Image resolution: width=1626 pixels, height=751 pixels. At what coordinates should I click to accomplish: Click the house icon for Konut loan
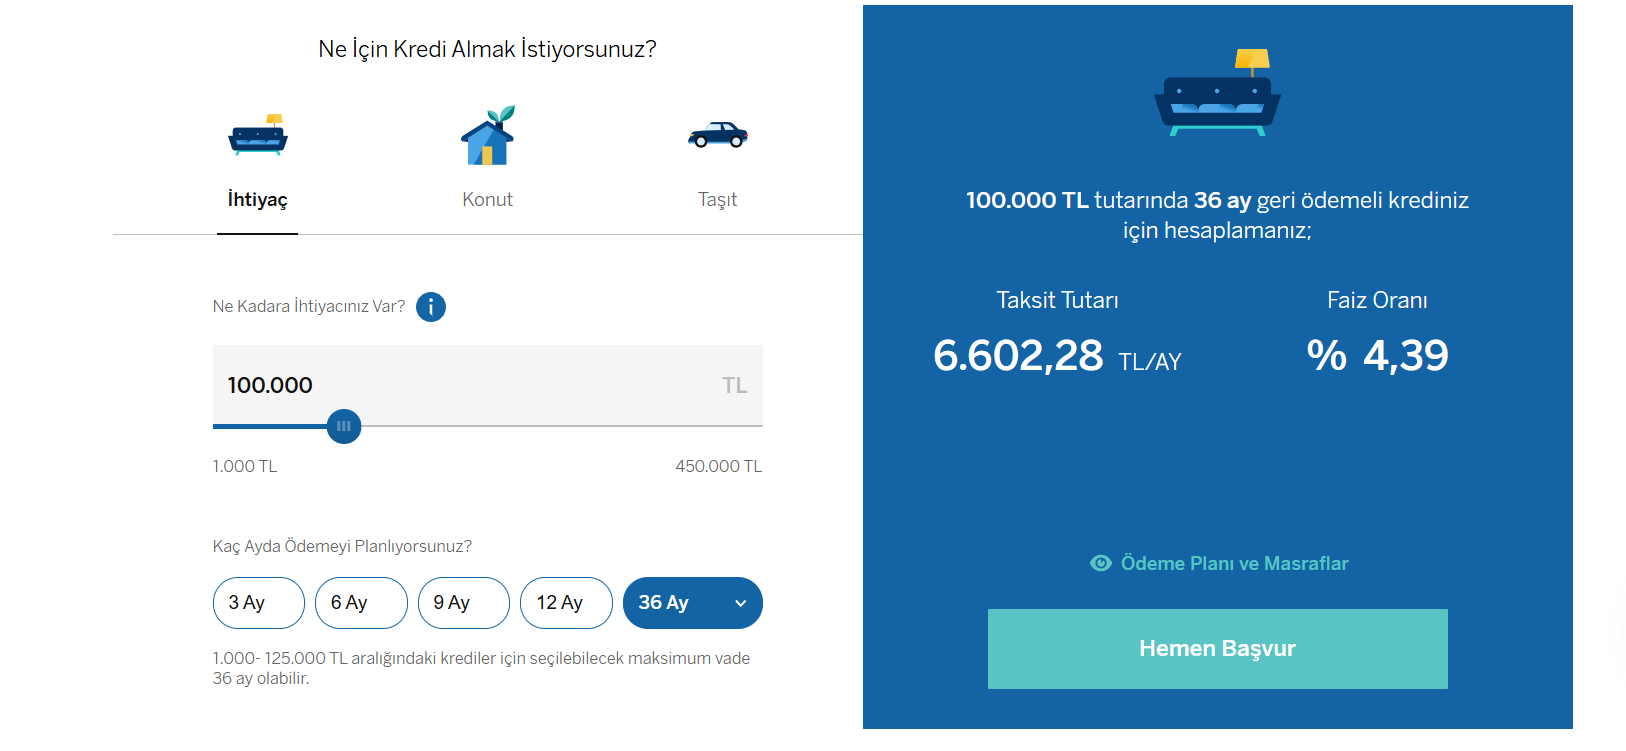tap(487, 136)
